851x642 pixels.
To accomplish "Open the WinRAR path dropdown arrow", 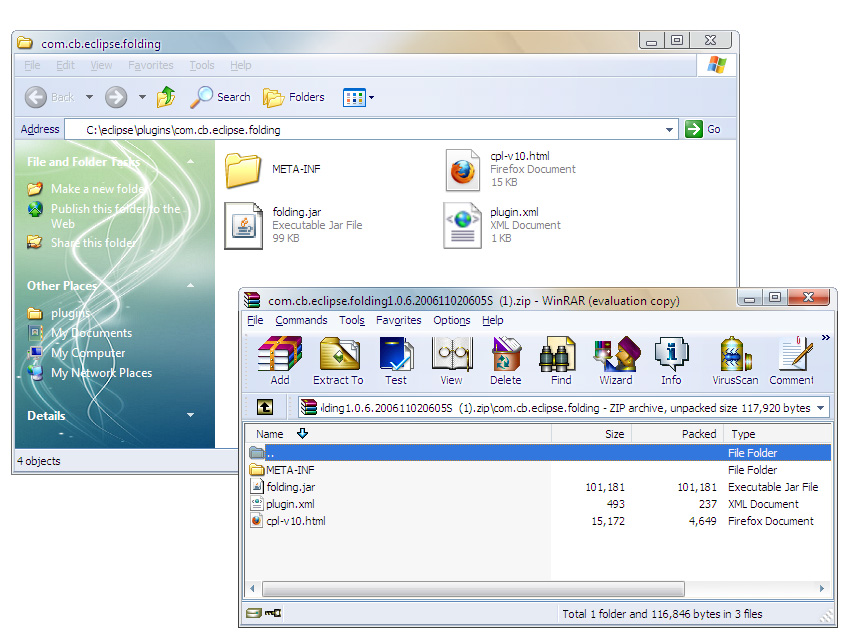I will (x=821, y=408).
